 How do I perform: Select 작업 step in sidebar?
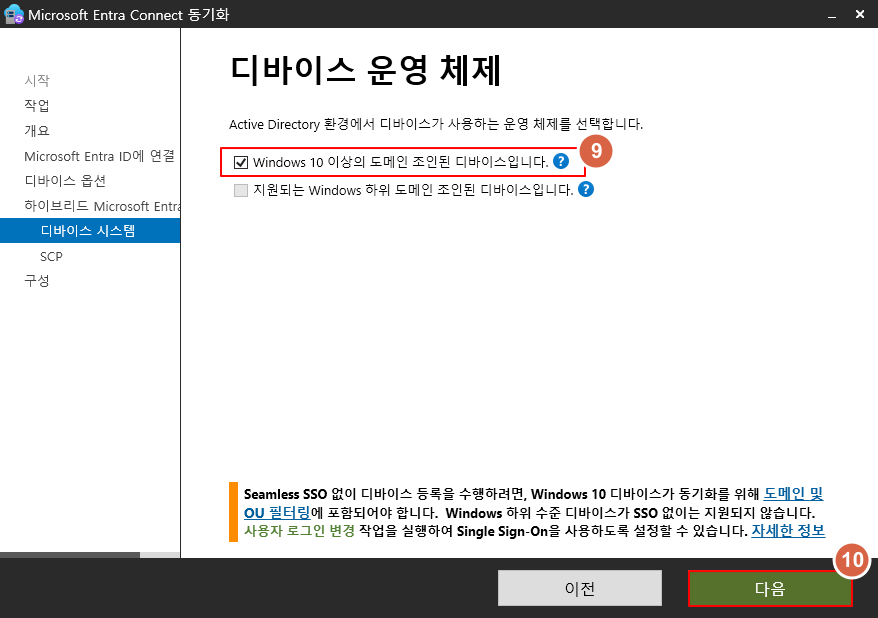(37, 105)
